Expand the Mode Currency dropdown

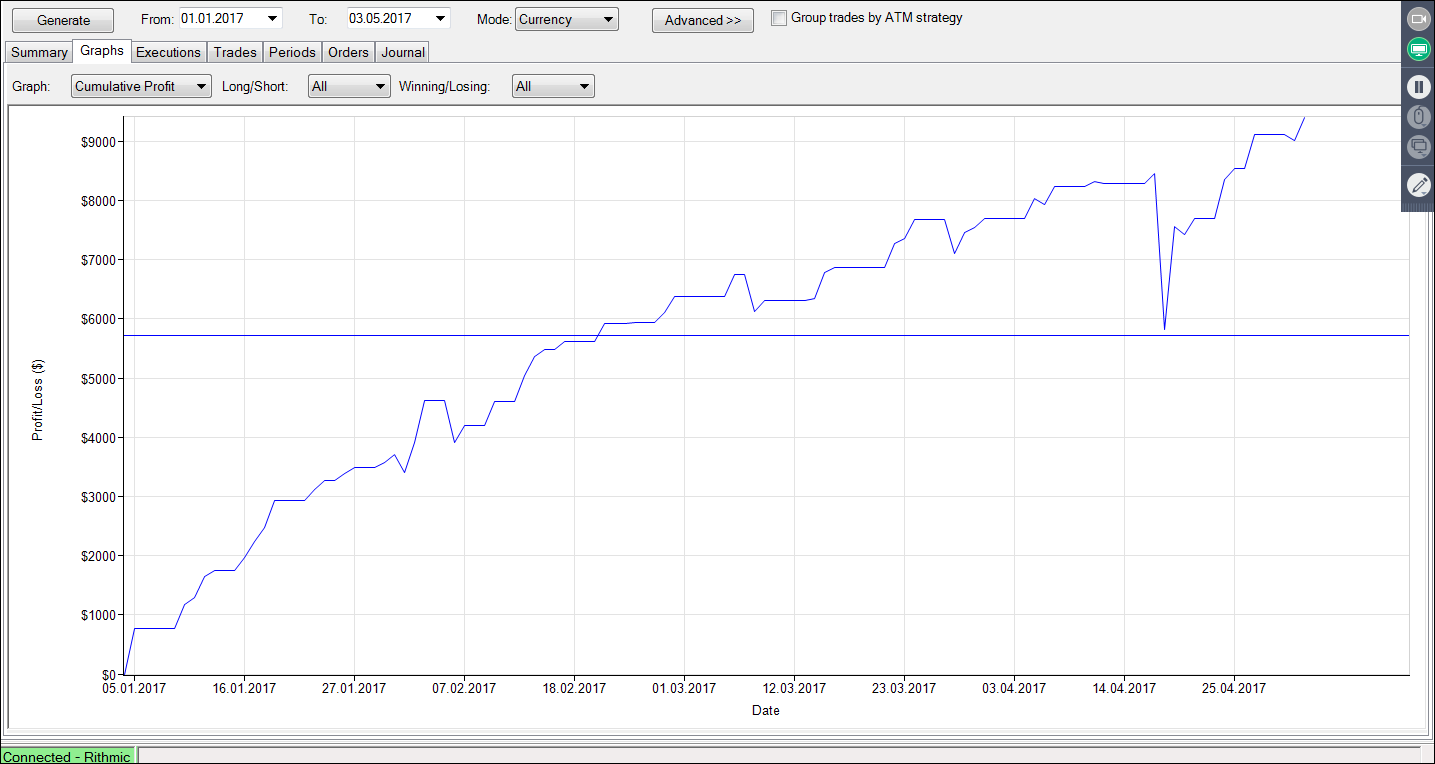608,20
